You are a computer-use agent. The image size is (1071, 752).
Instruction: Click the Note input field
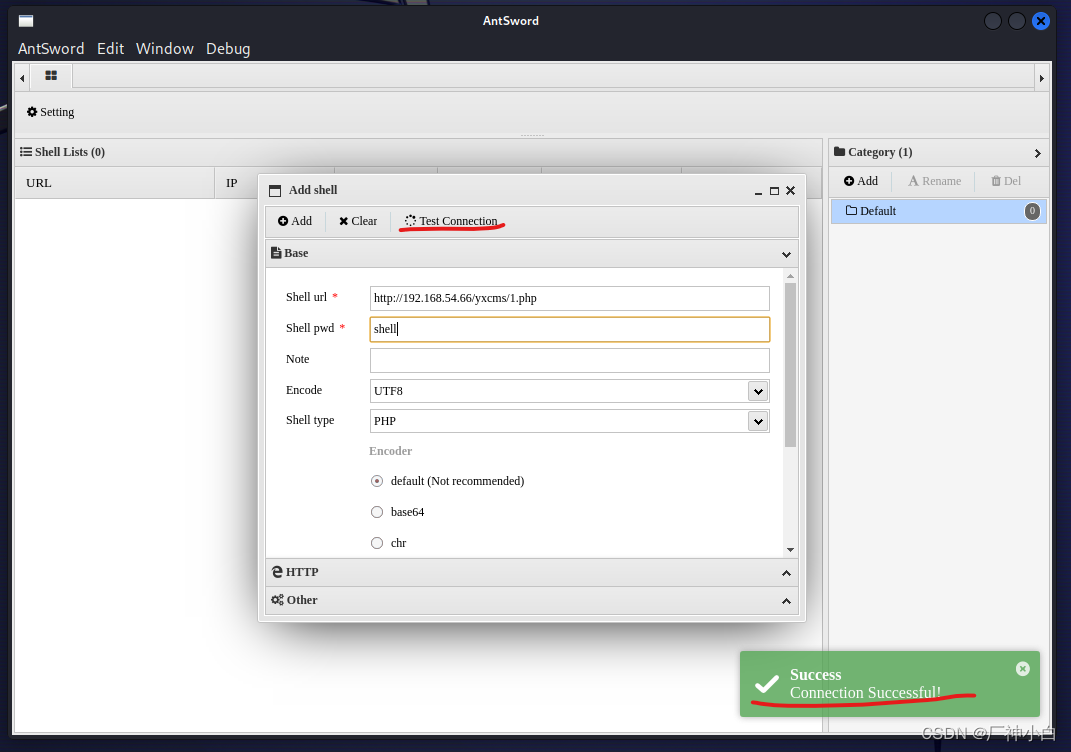click(x=570, y=361)
